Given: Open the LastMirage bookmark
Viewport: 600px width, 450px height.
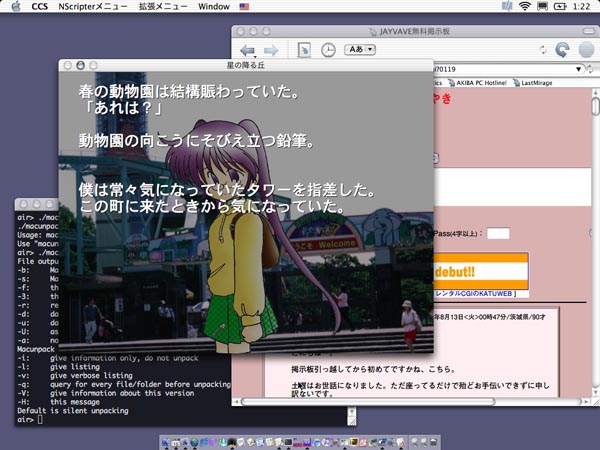Looking at the screenshot, I should [533, 83].
